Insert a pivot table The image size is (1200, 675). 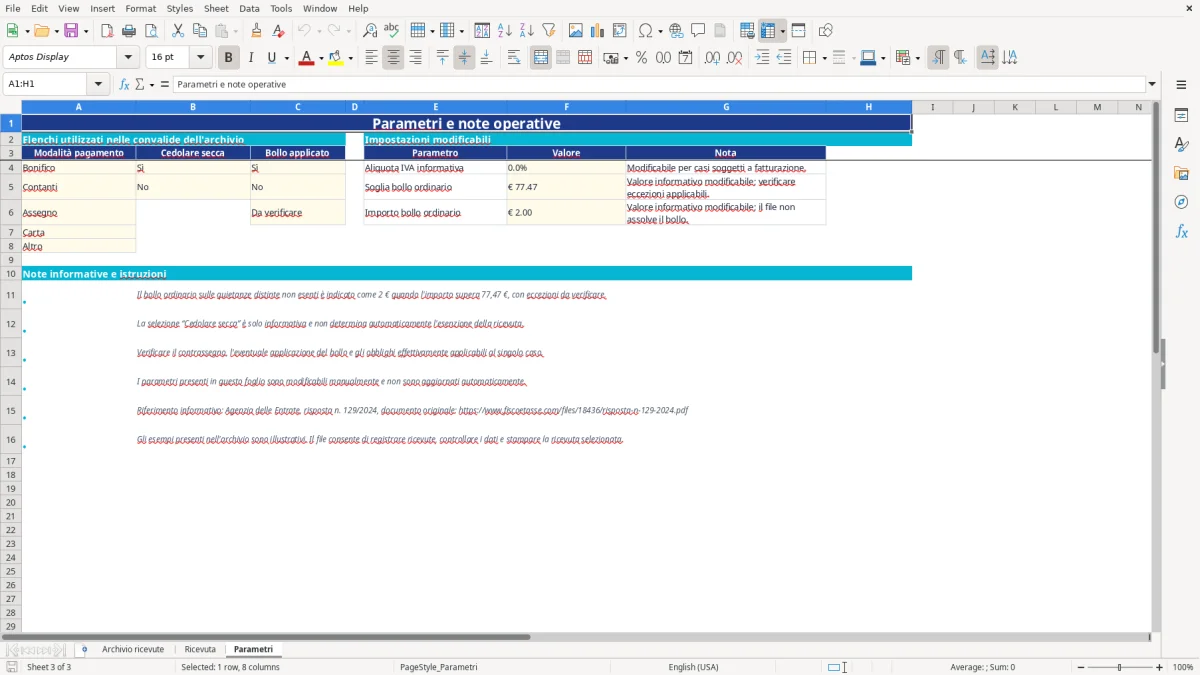pos(620,30)
